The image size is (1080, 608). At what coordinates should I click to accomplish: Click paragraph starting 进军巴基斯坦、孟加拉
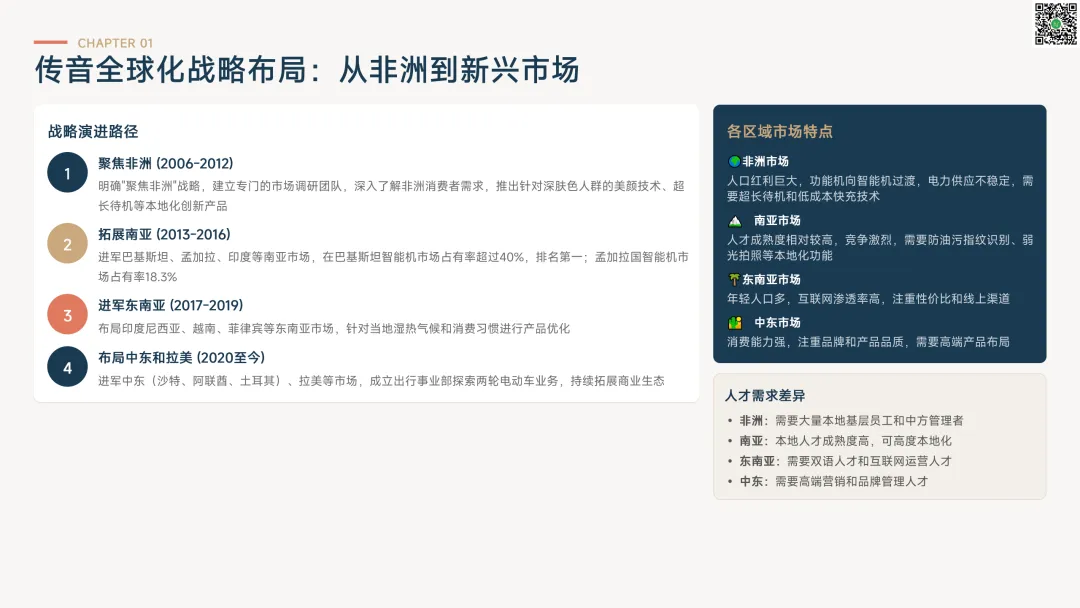point(393,266)
